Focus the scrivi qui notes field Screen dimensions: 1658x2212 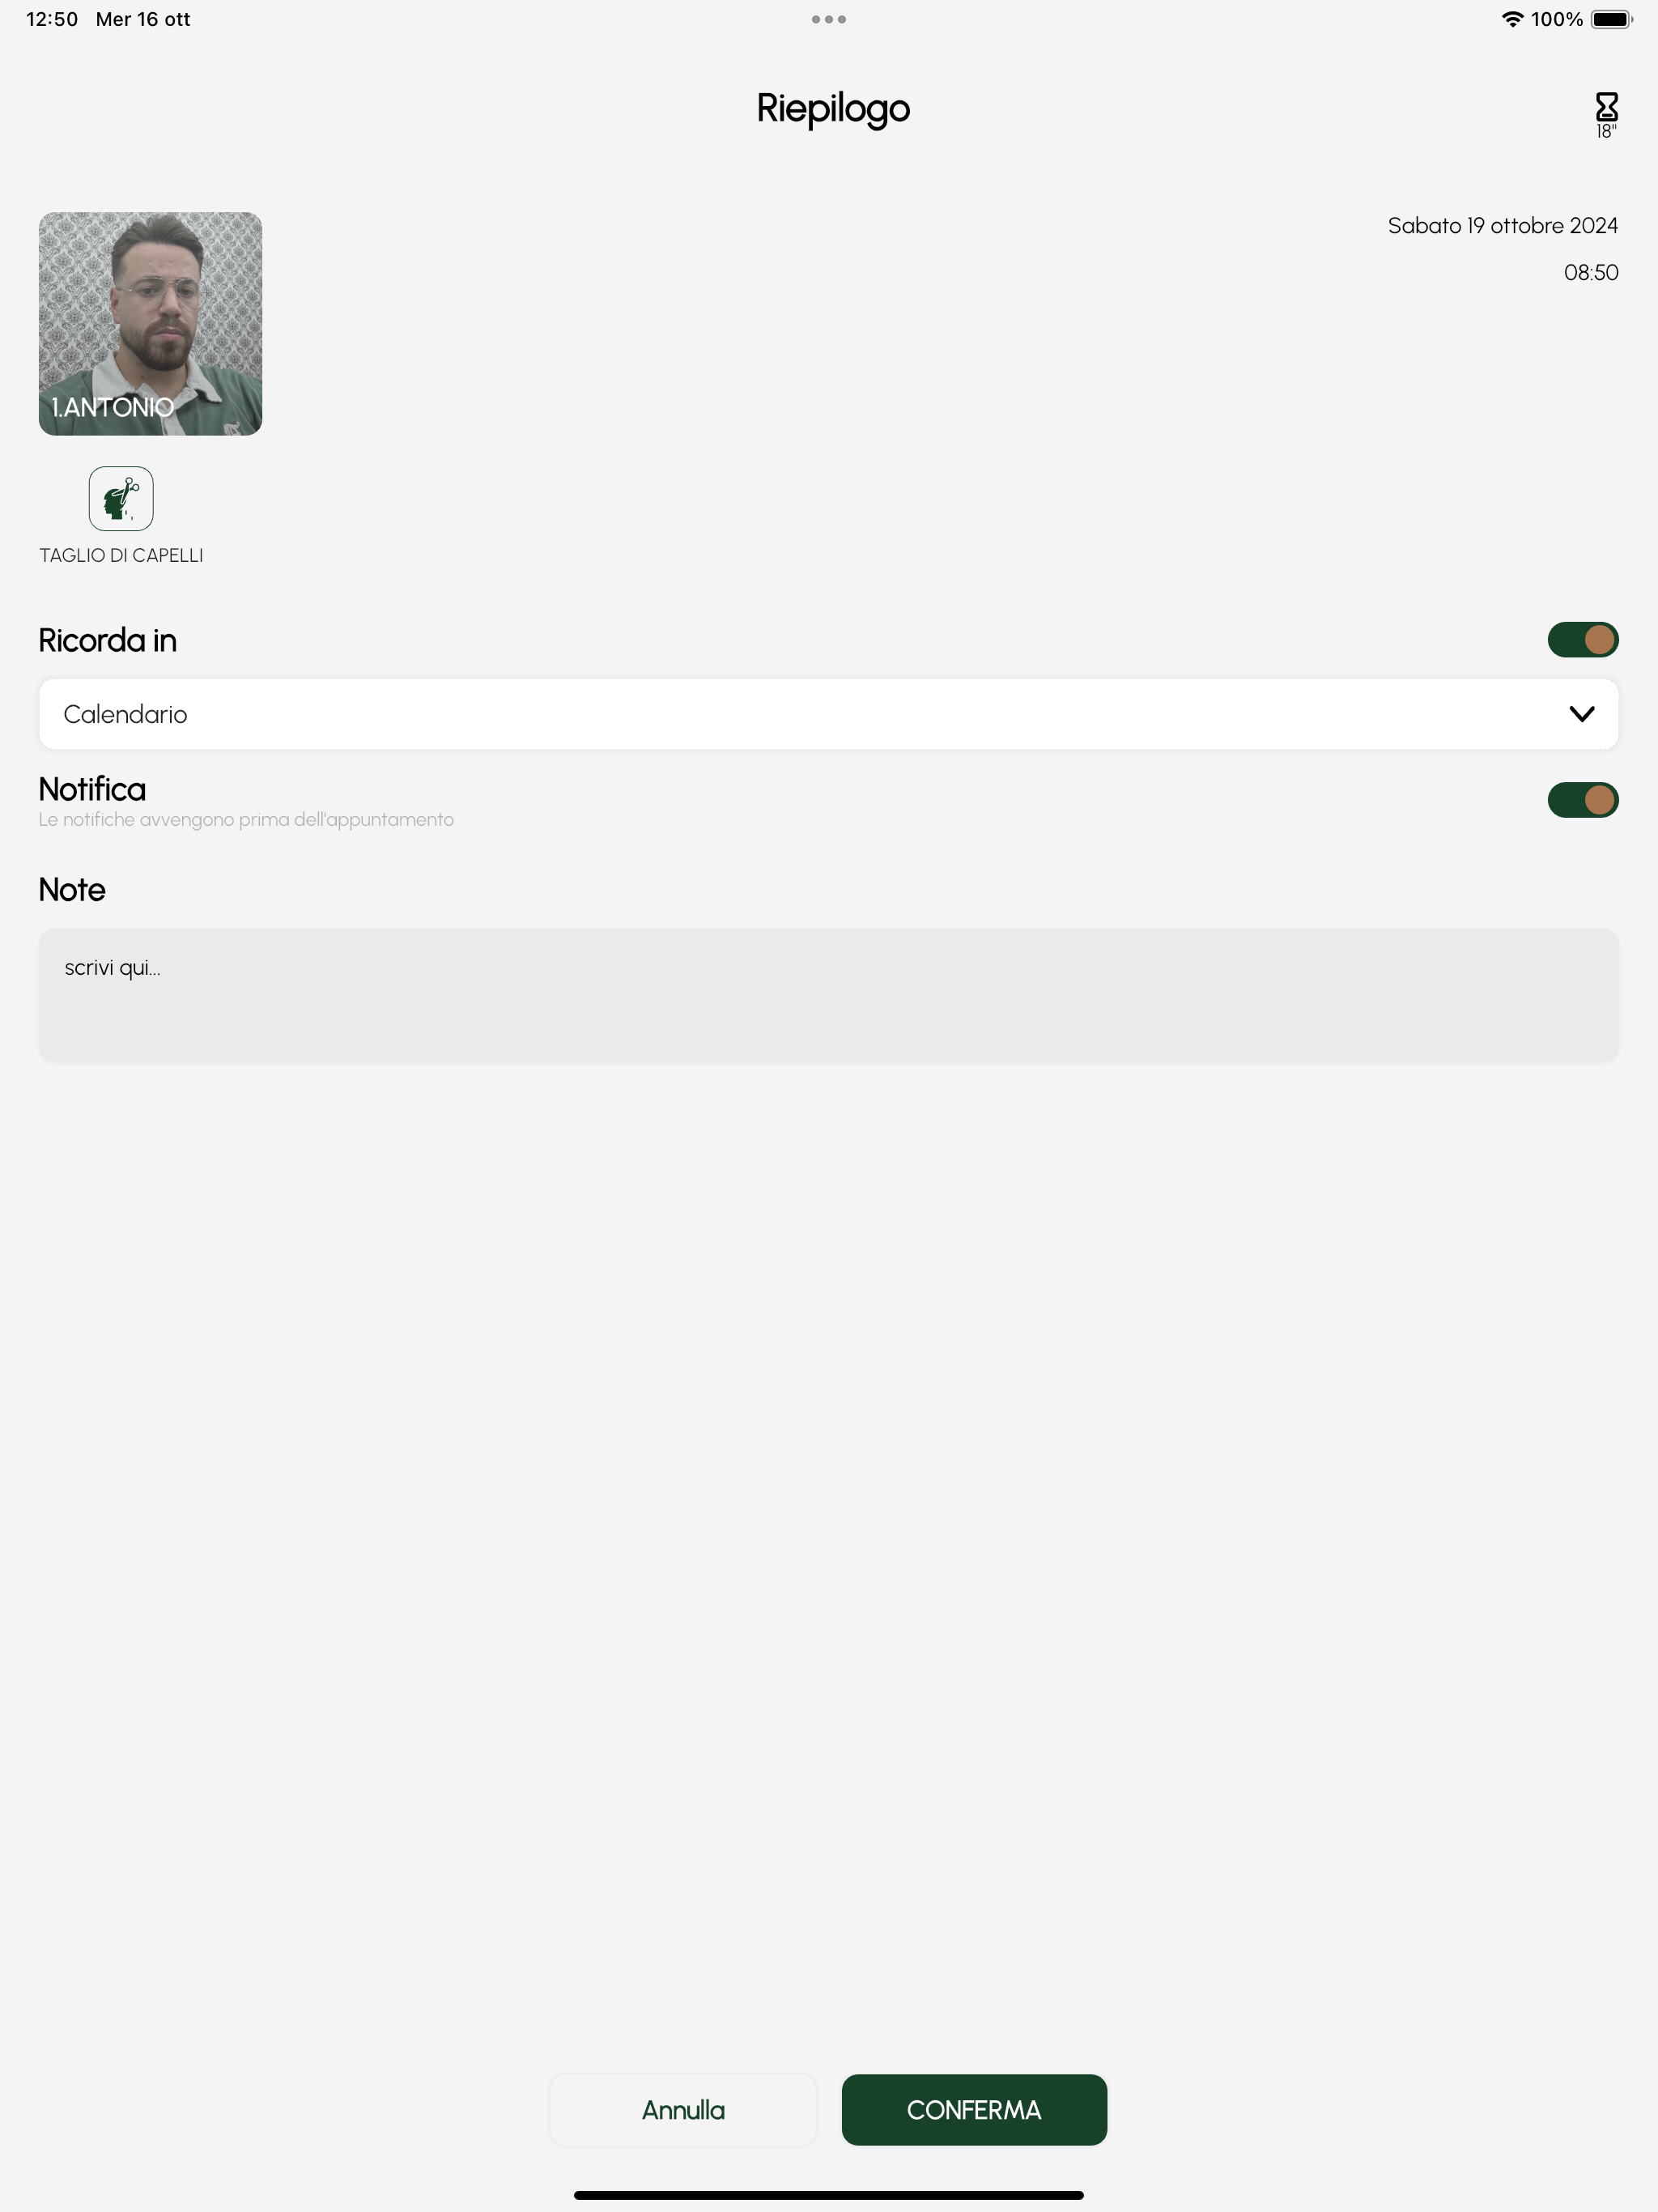coord(828,995)
